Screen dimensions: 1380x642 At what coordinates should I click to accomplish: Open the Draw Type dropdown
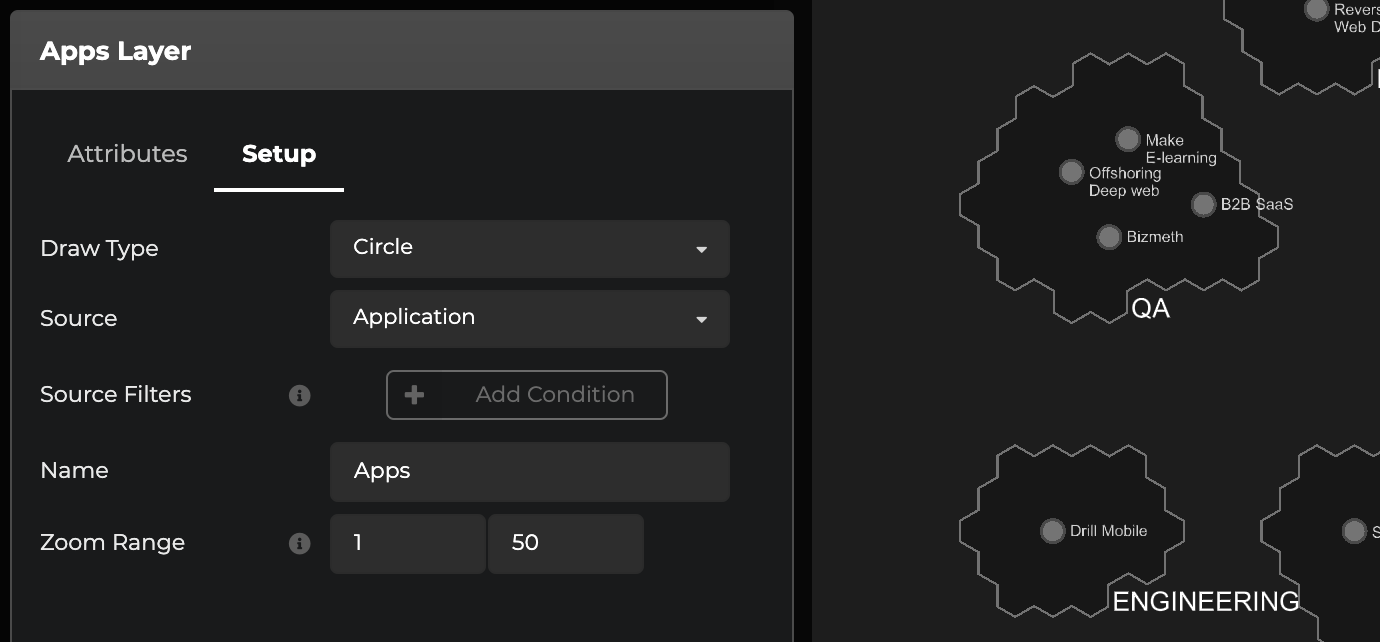point(529,248)
